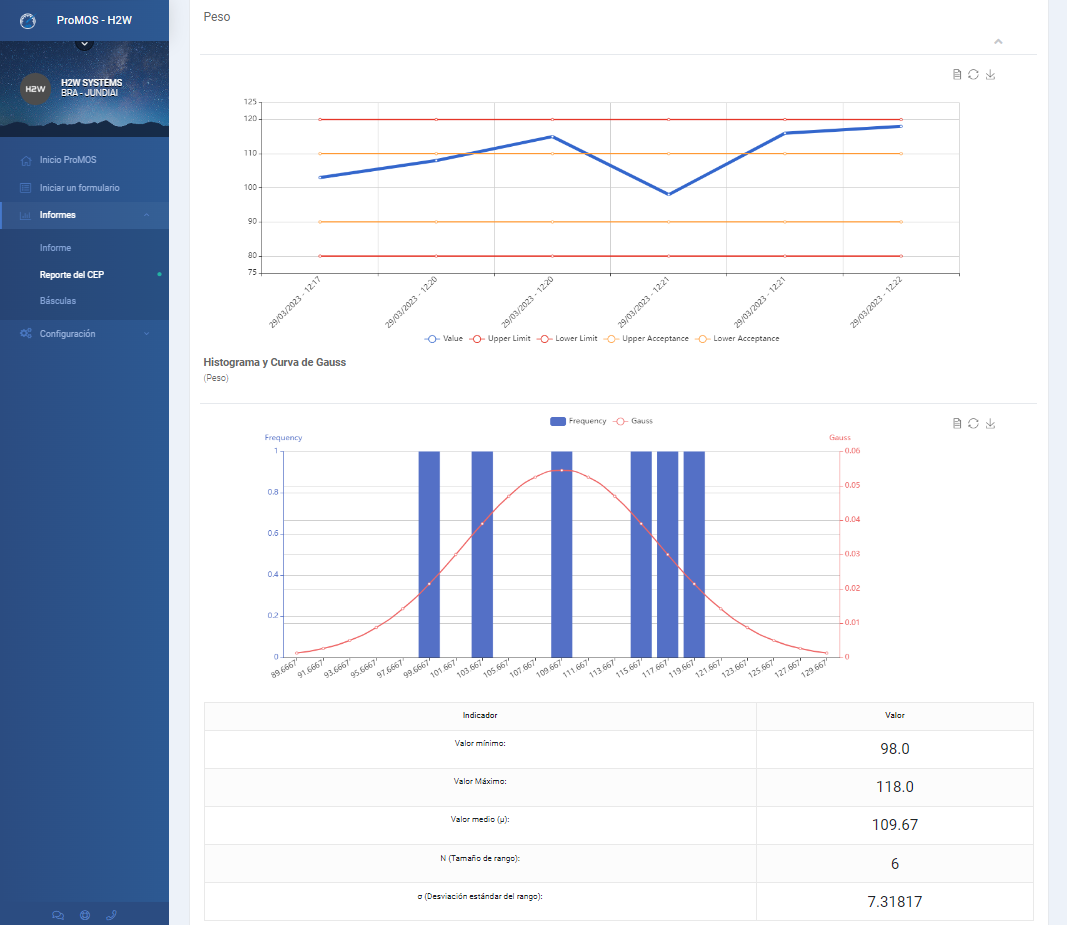Restore the Peso line chart view
Viewport: 1067px width, 925px height.
click(973, 75)
